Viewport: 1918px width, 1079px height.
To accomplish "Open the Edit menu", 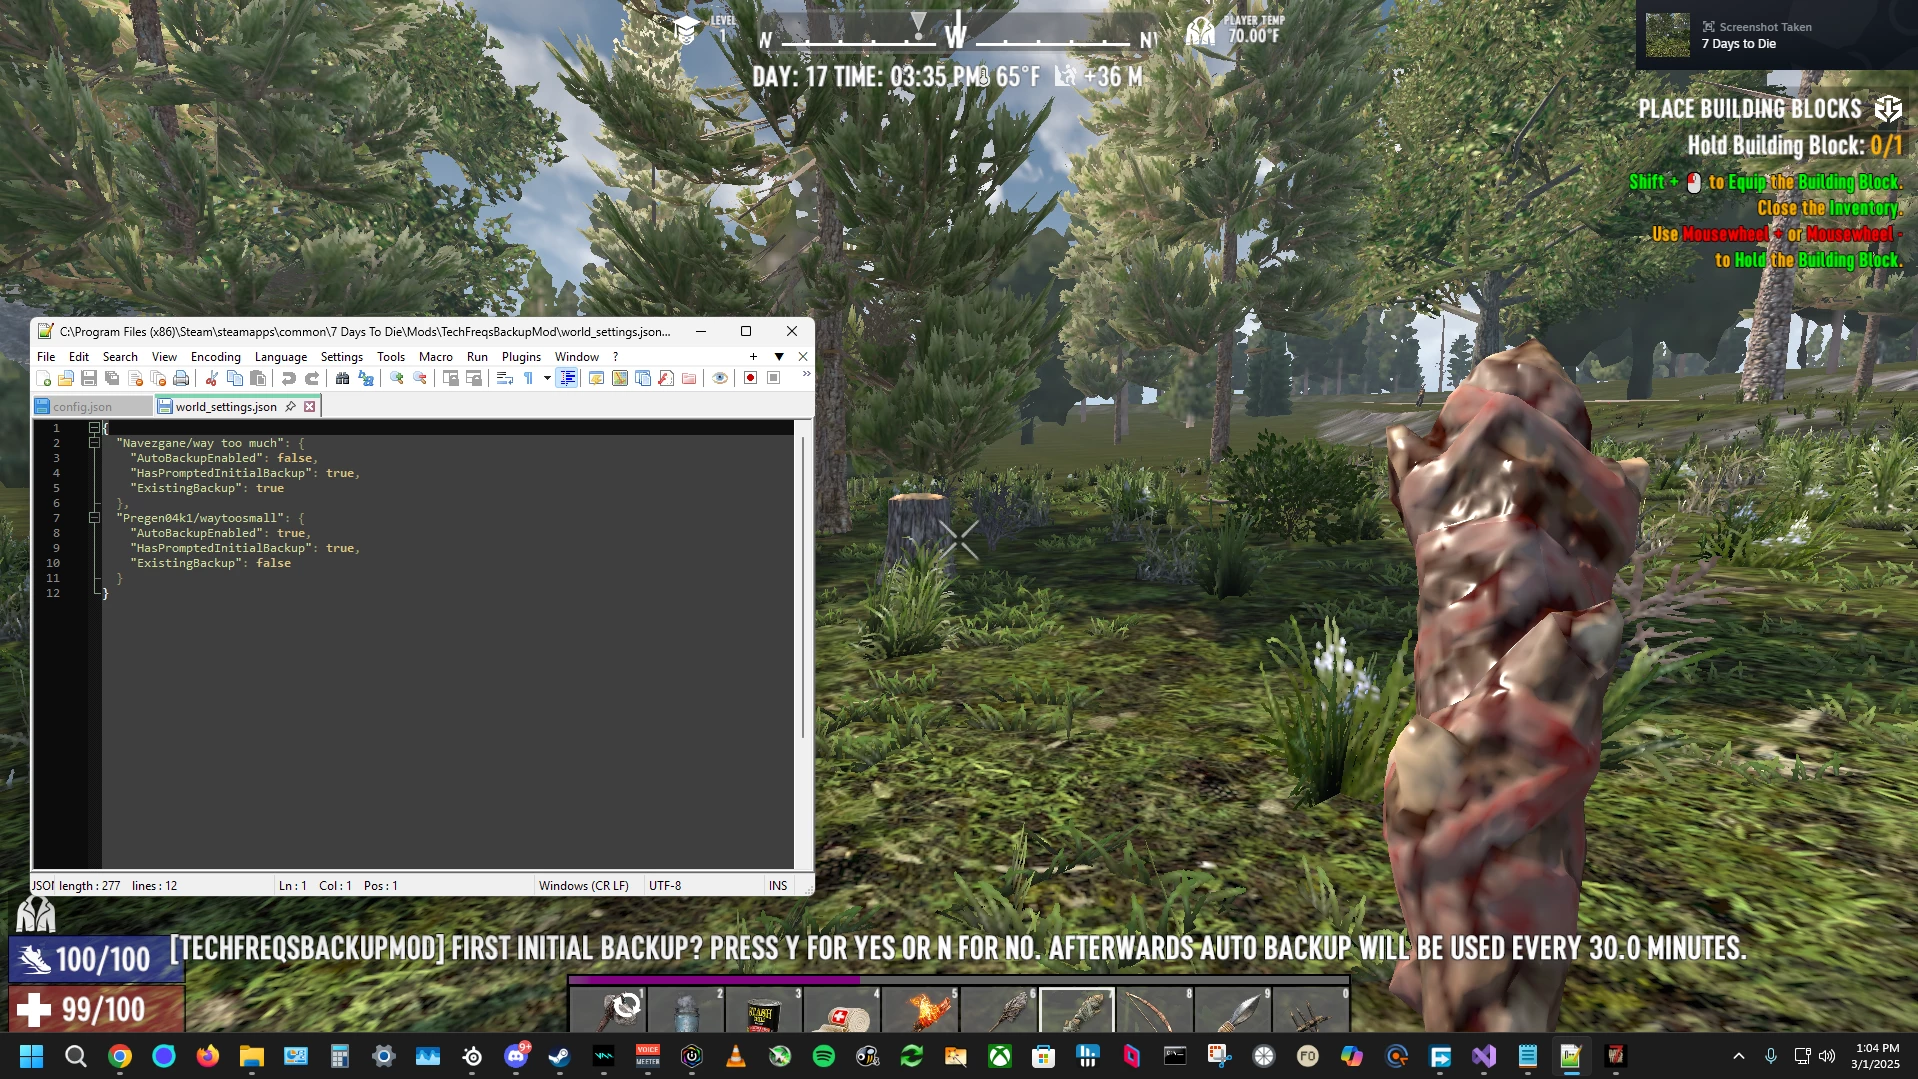I will (79, 357).
